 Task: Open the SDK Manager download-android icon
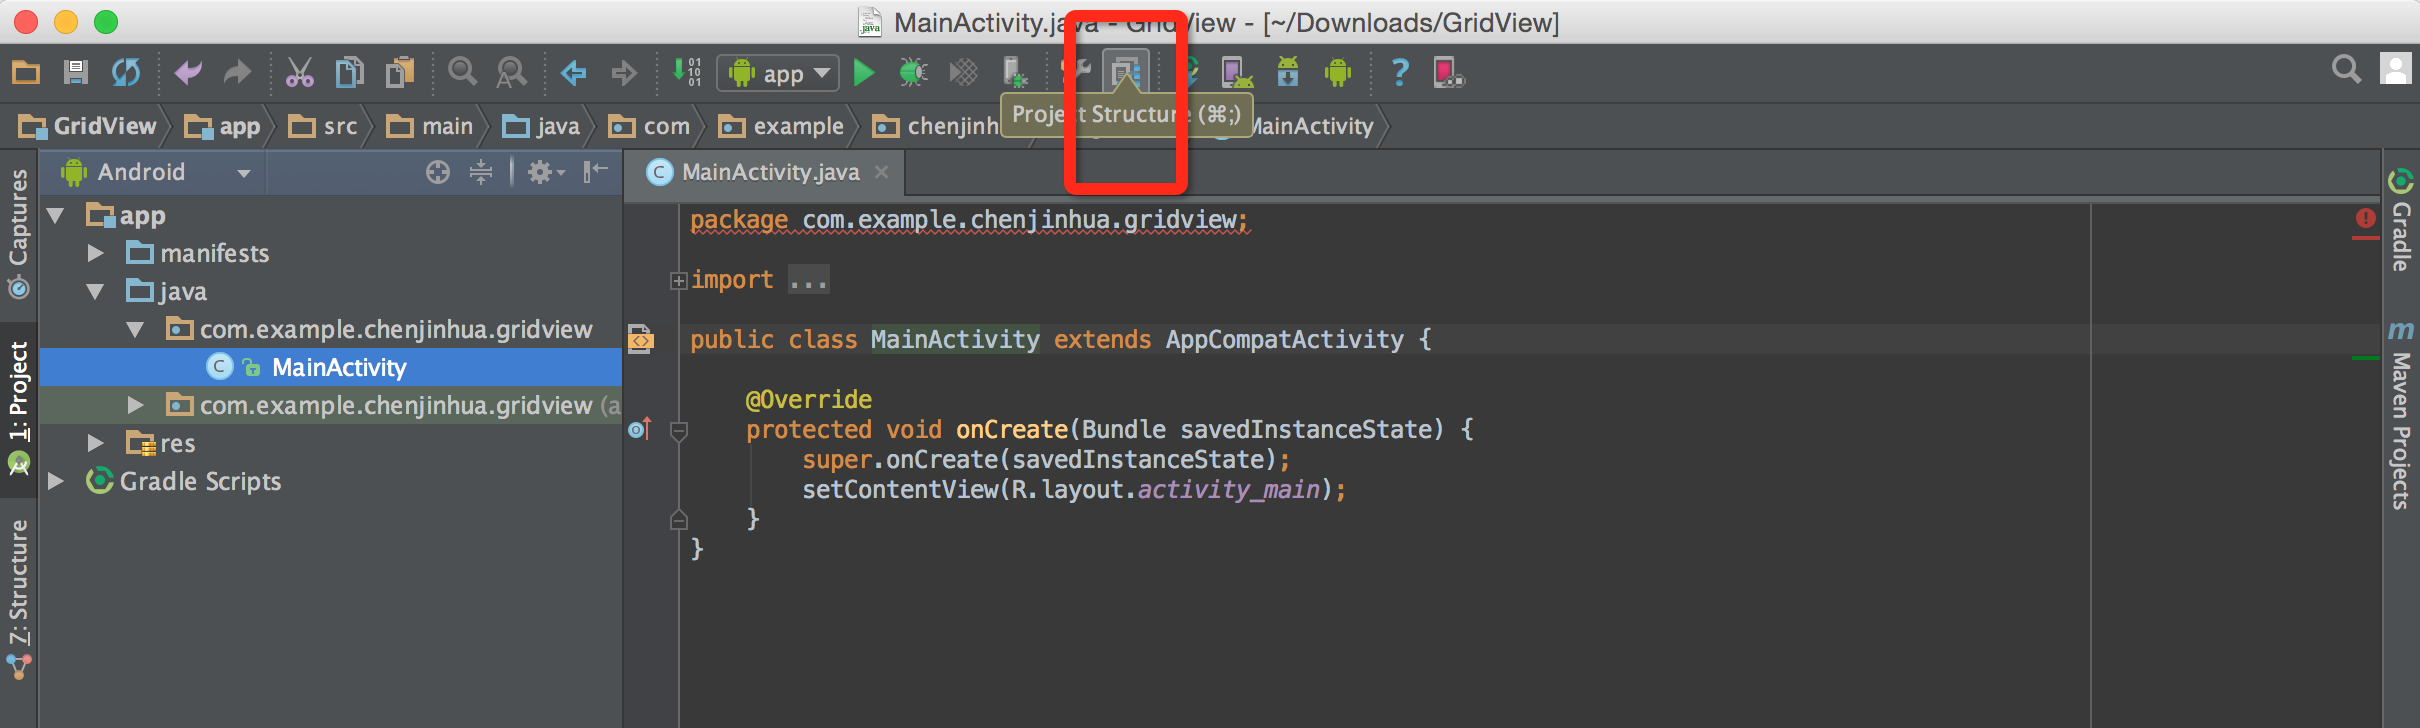point(1288,72)
